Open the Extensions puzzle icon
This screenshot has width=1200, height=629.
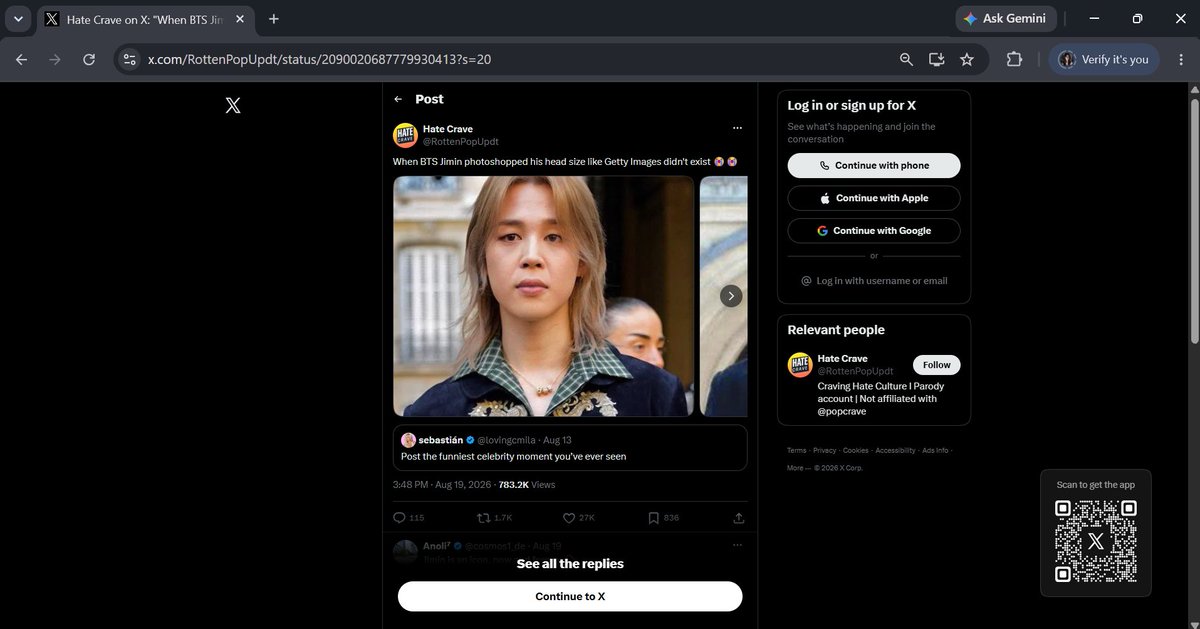[1014, 60]
